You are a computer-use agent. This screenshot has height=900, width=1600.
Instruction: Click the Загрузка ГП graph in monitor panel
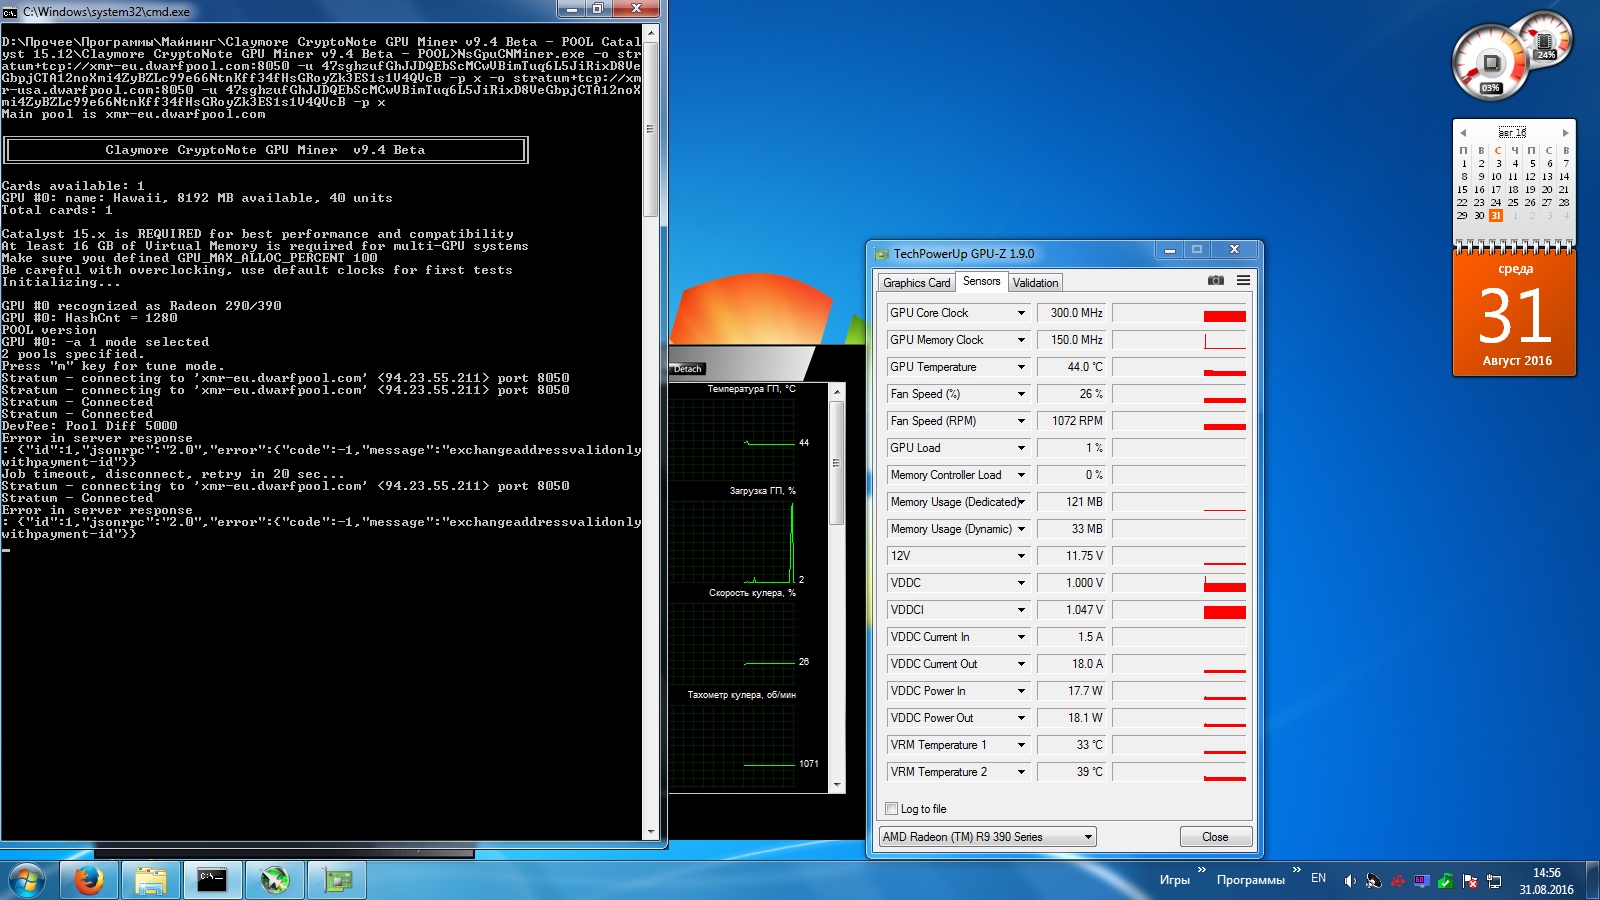[733, 541]
